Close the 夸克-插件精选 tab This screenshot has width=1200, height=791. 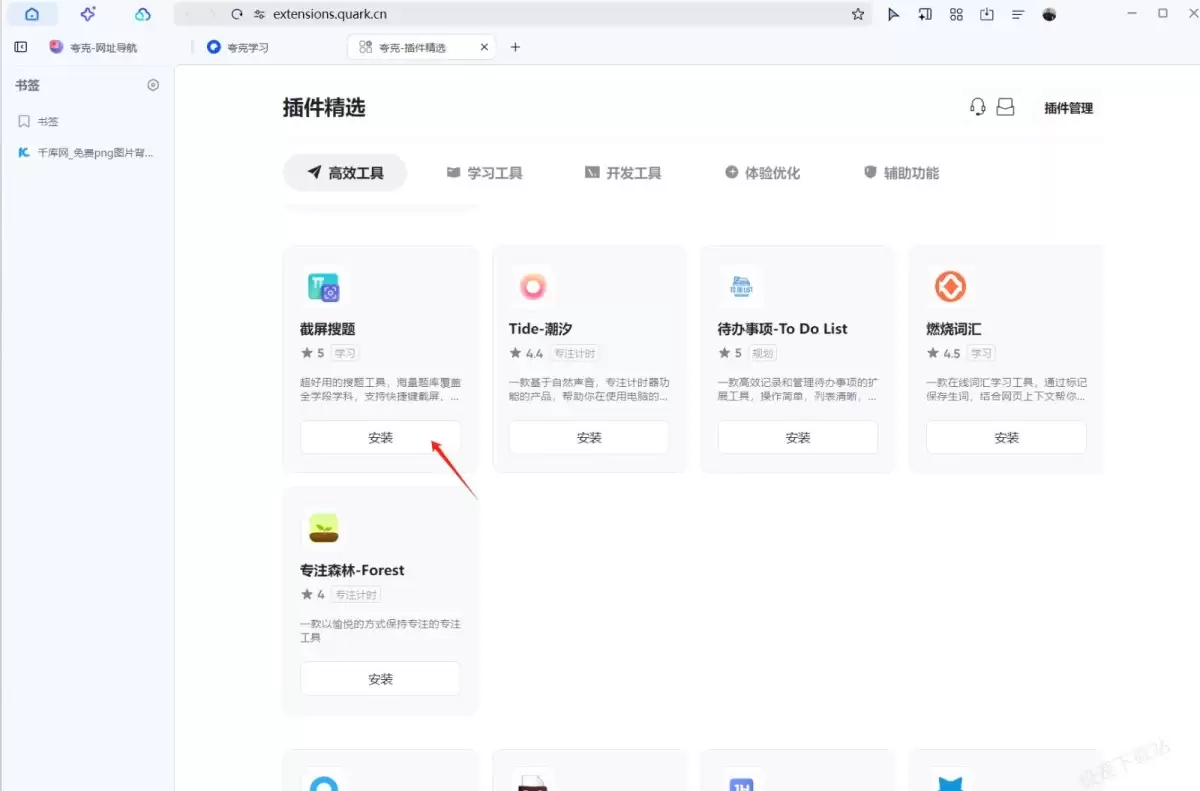tap(484, 46)
